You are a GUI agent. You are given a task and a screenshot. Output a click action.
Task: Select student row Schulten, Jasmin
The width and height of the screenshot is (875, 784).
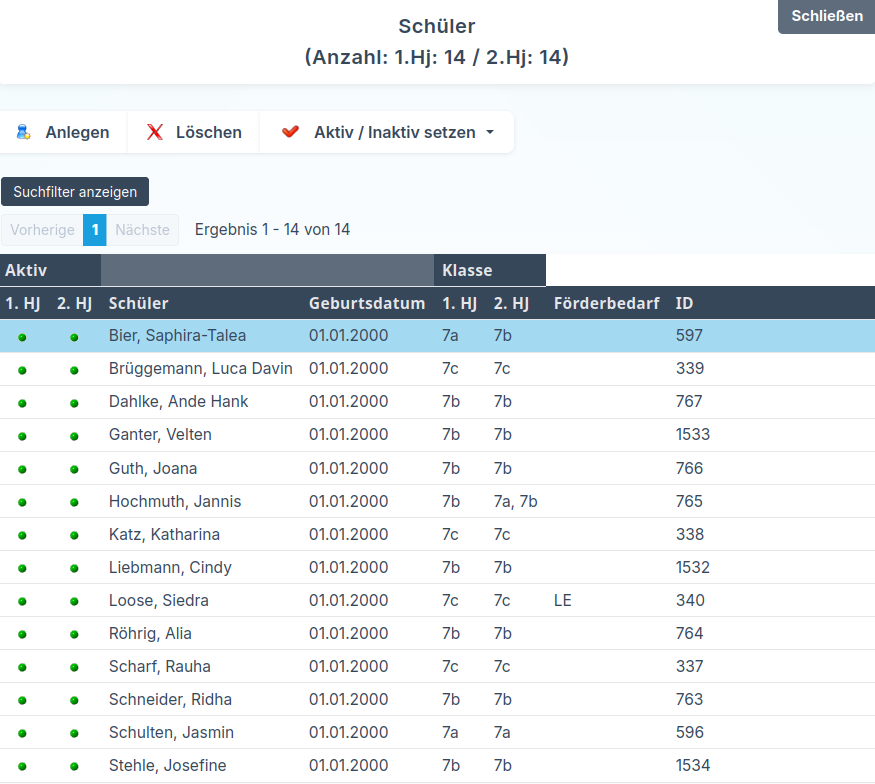pyautogui.click(x=170, y=733)
